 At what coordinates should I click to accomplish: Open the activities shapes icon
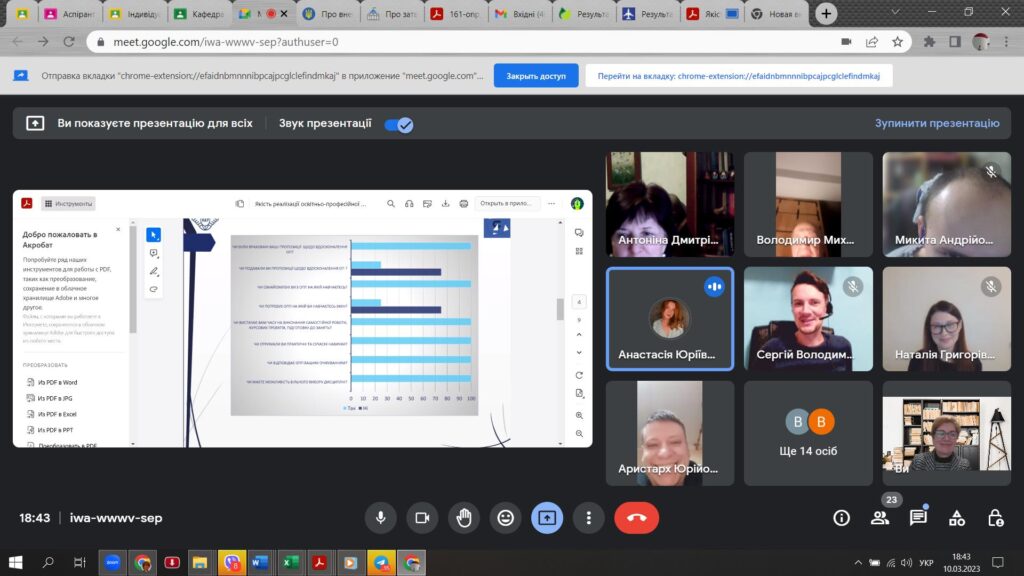(x=957, y=518)
